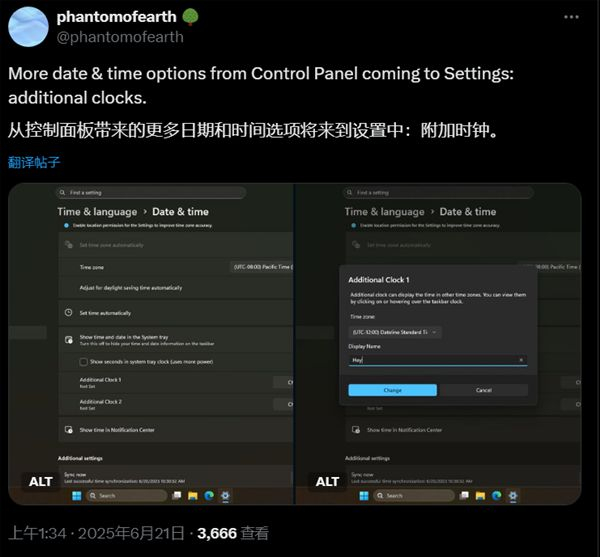Select Date & time breadcrumb in right image
Screen dimensions: 600x557
point(468,212)
